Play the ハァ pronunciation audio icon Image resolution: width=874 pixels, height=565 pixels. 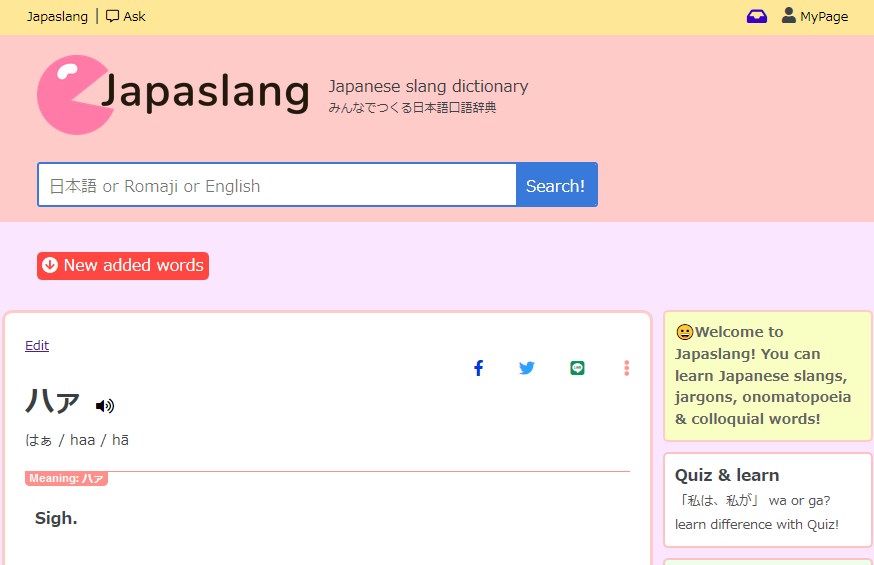105,405
